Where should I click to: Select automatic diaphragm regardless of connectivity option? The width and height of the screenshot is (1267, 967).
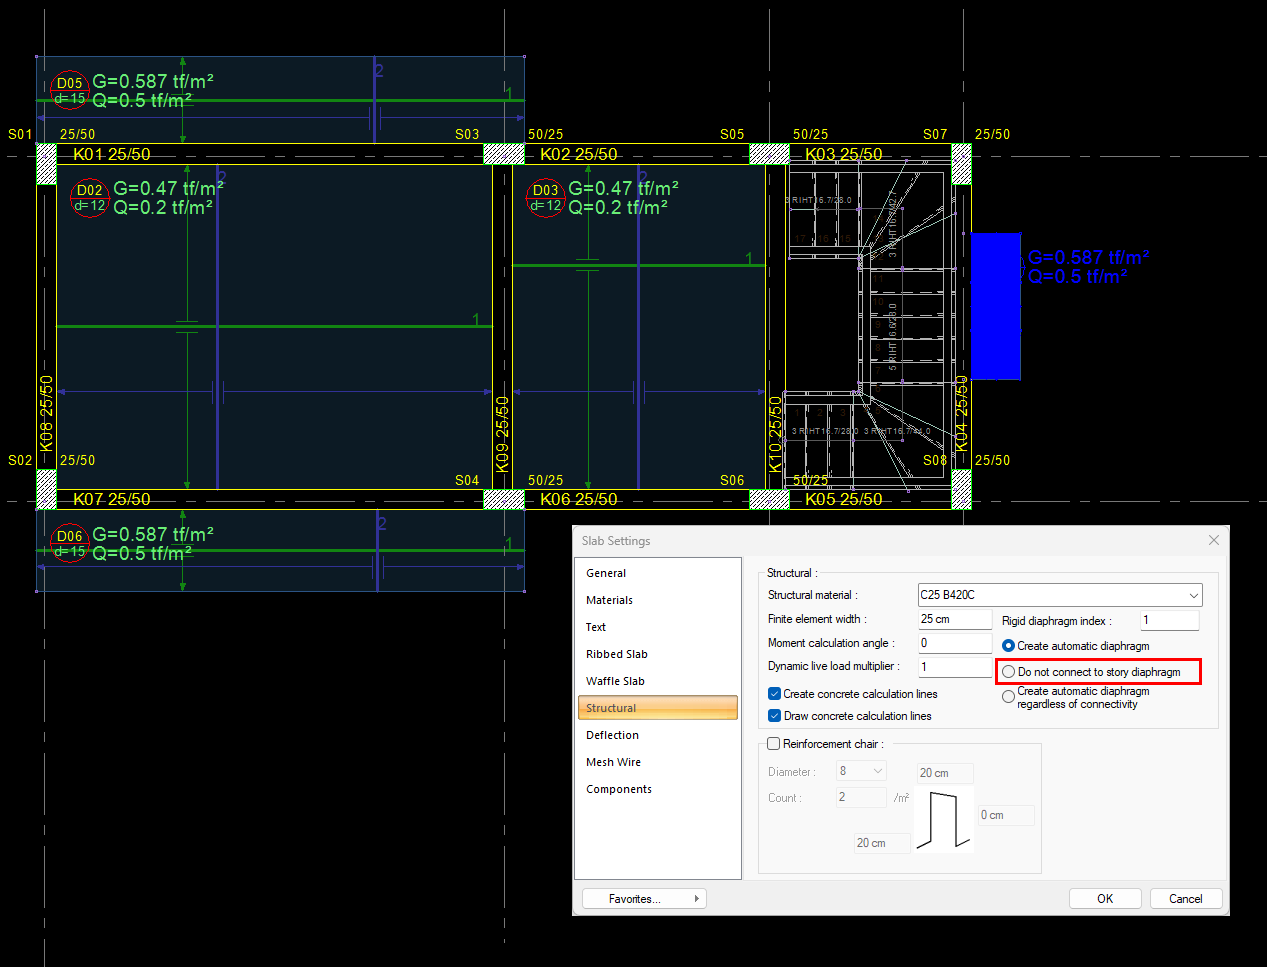(1008, 697)
